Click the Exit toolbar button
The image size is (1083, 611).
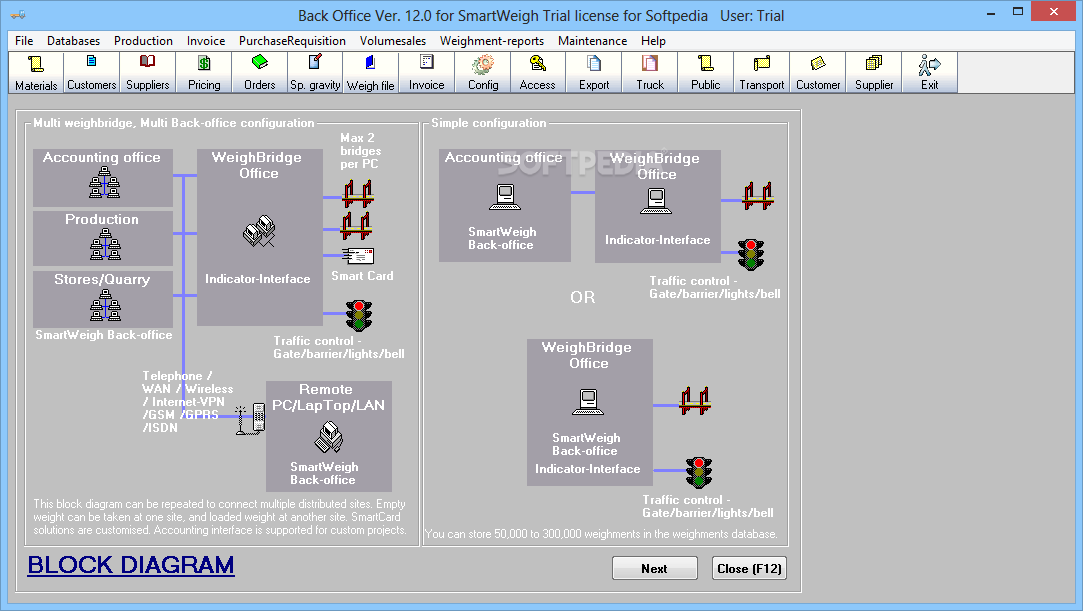coord(930,72)
